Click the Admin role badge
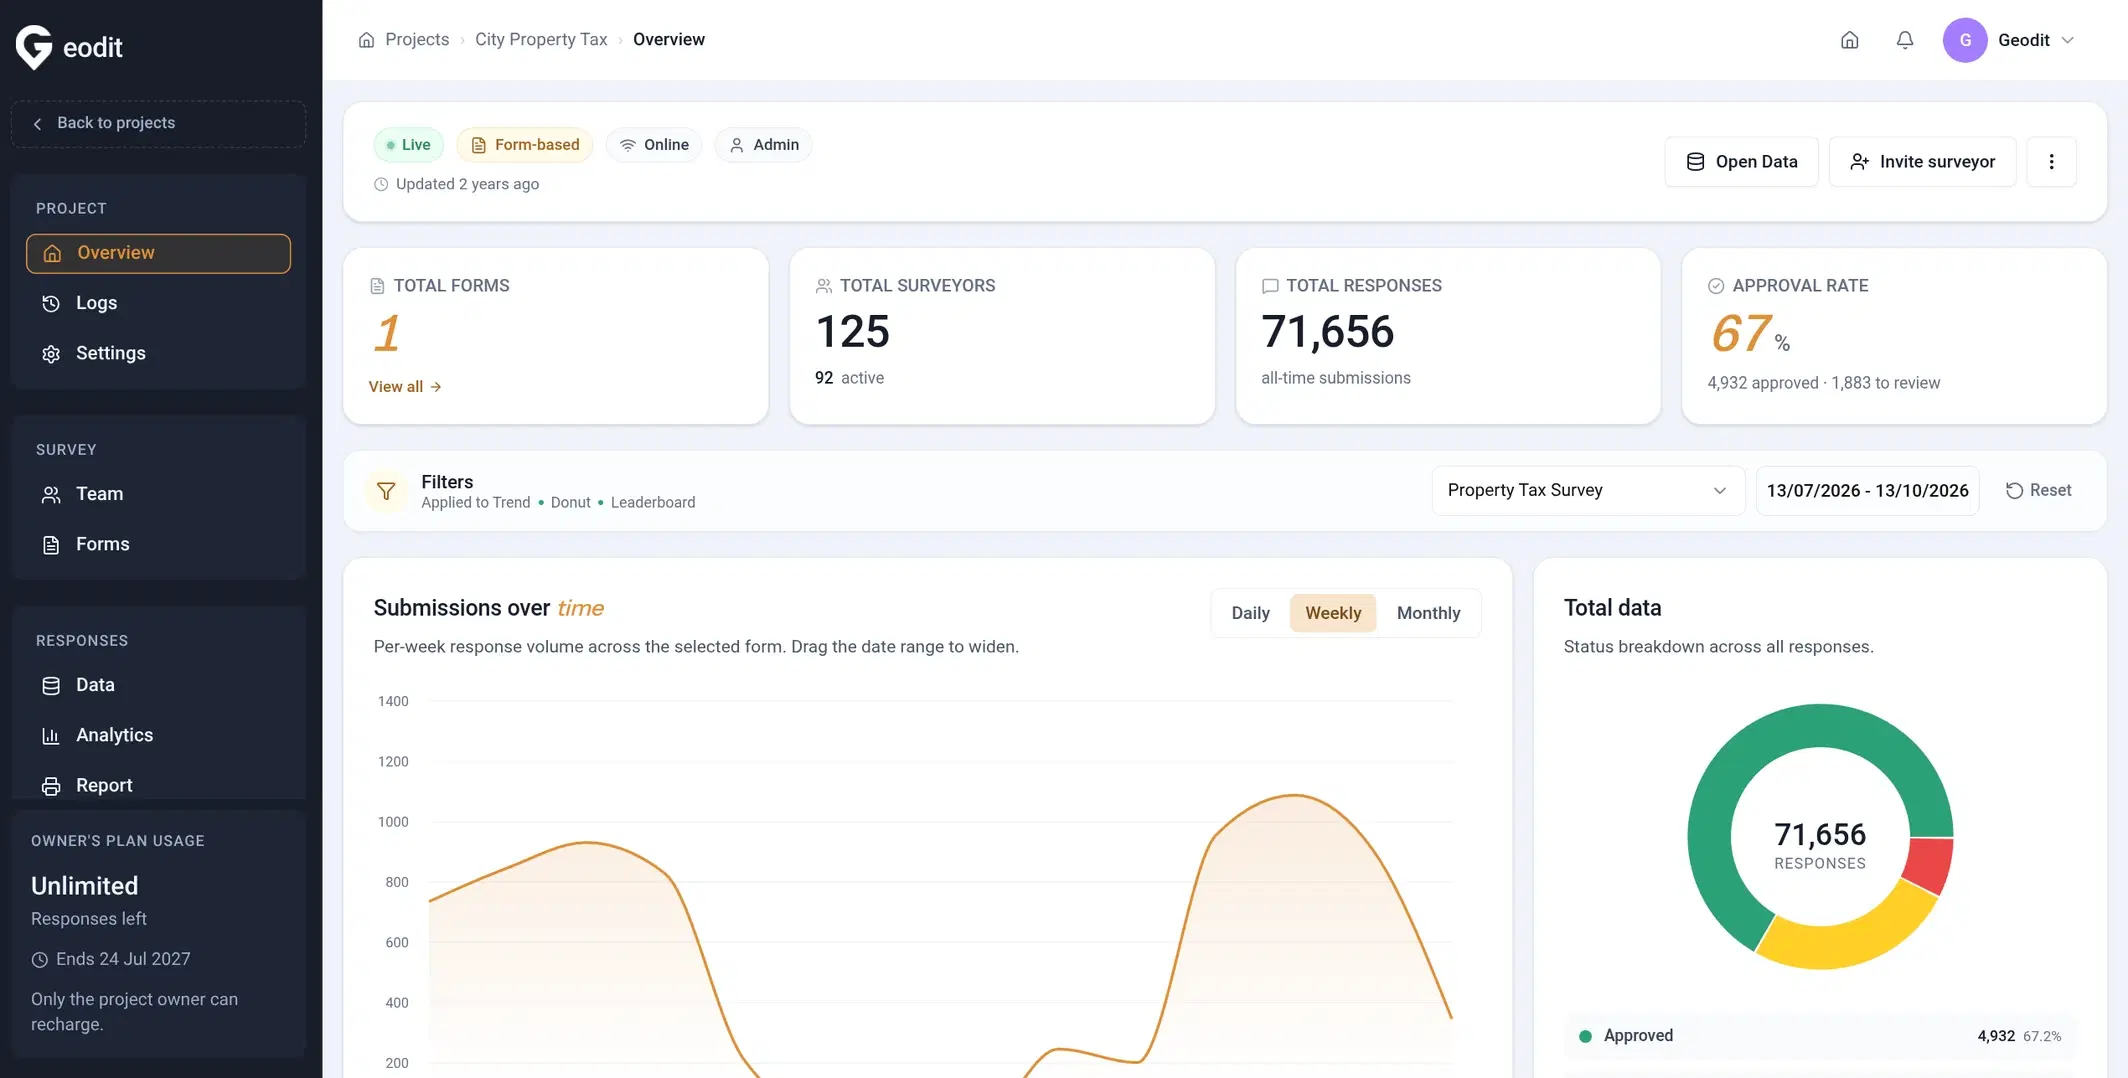 coord(763,145)
